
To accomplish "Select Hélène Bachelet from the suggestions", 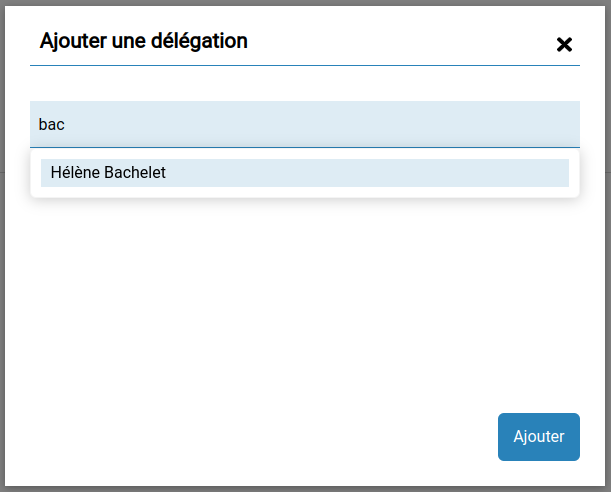I will pos(305,173).
